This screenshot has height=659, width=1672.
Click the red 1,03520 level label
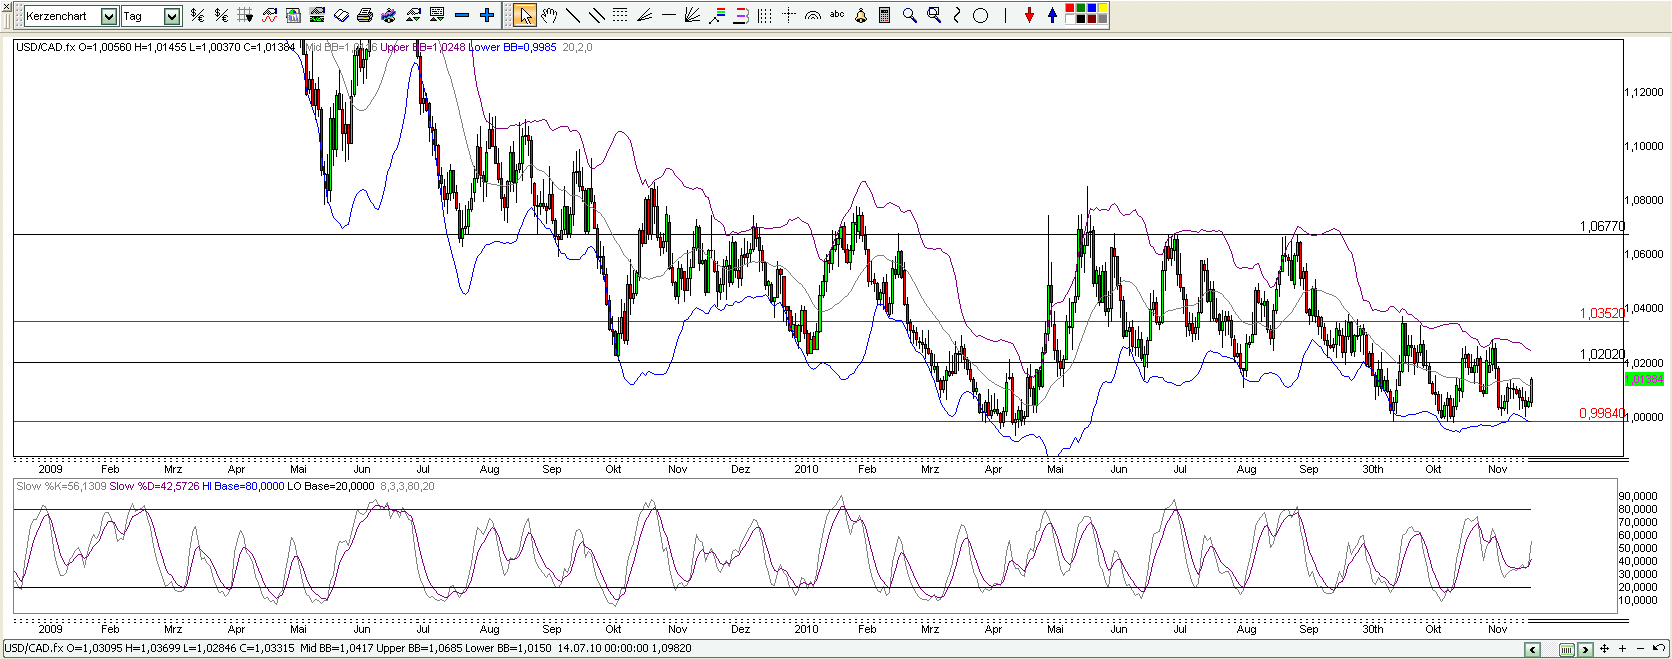[1602, 313]
